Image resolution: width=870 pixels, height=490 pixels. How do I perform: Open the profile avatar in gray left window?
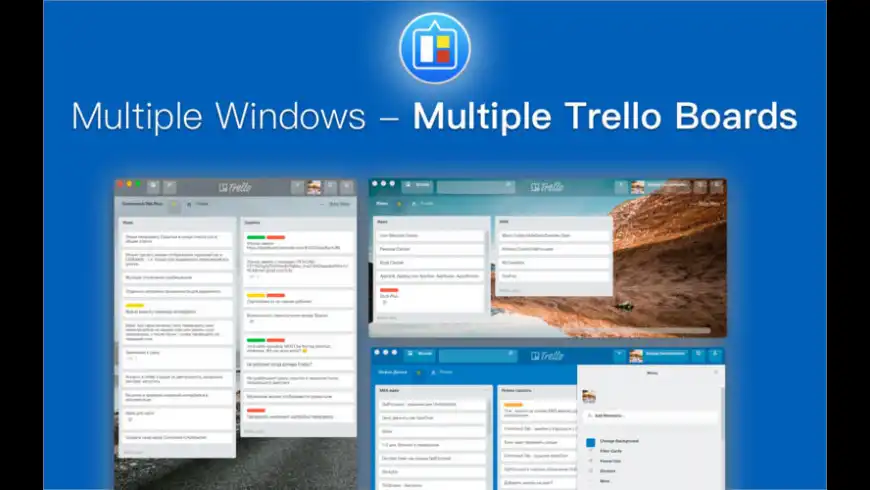point(314,188)
